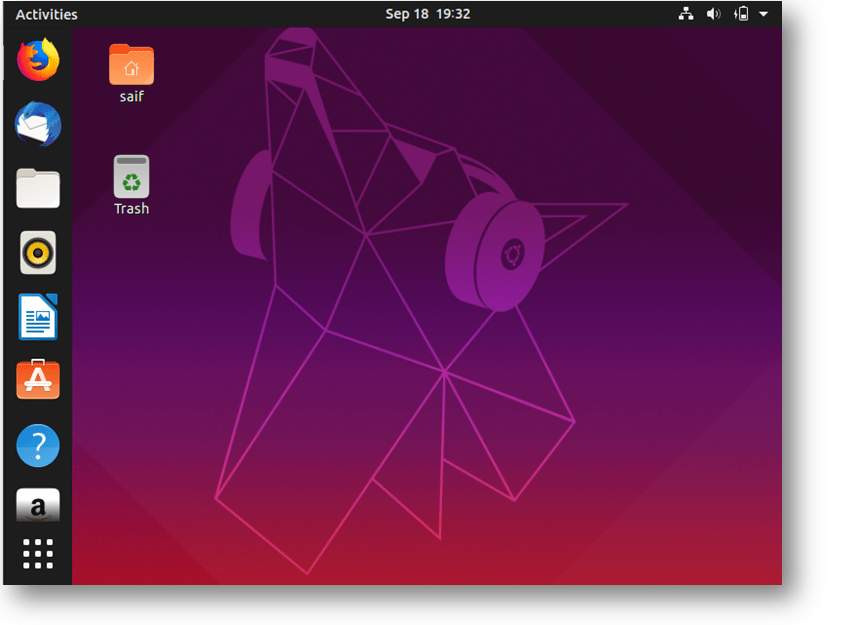Viewport: 842px width, 625px height.
Task: Show Applications grid button
Action: [x=38, y=554]
